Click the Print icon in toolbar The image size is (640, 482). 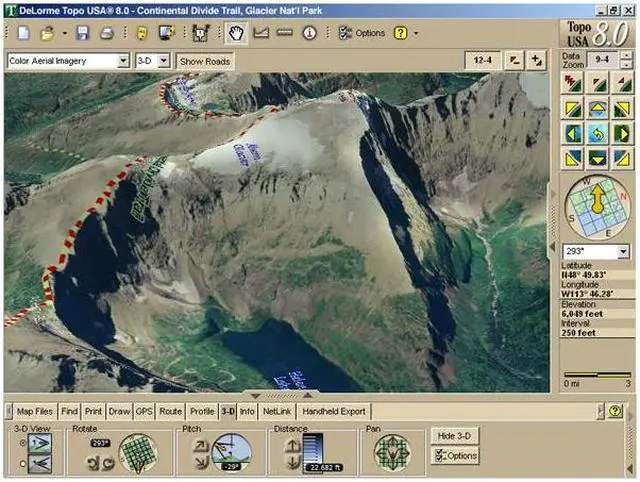[105, 33]
